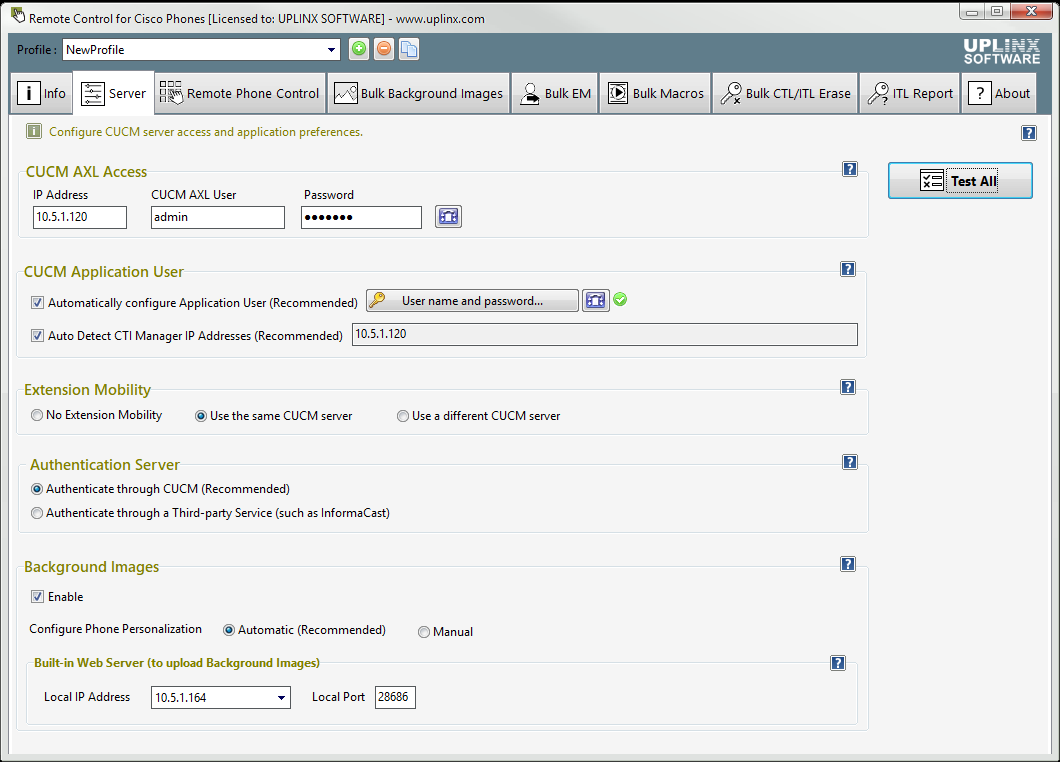Open help for CUCM Application User section
1060x762 pixels.
pos(848,269)
